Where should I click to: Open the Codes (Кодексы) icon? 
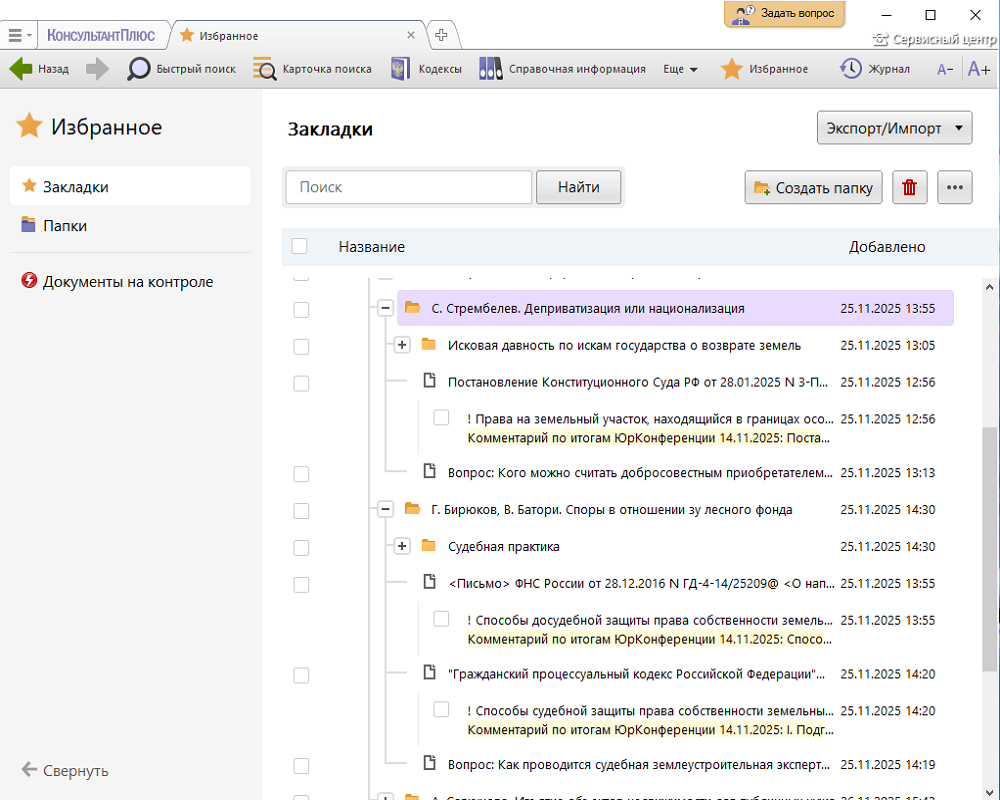(x=401, y=69)
